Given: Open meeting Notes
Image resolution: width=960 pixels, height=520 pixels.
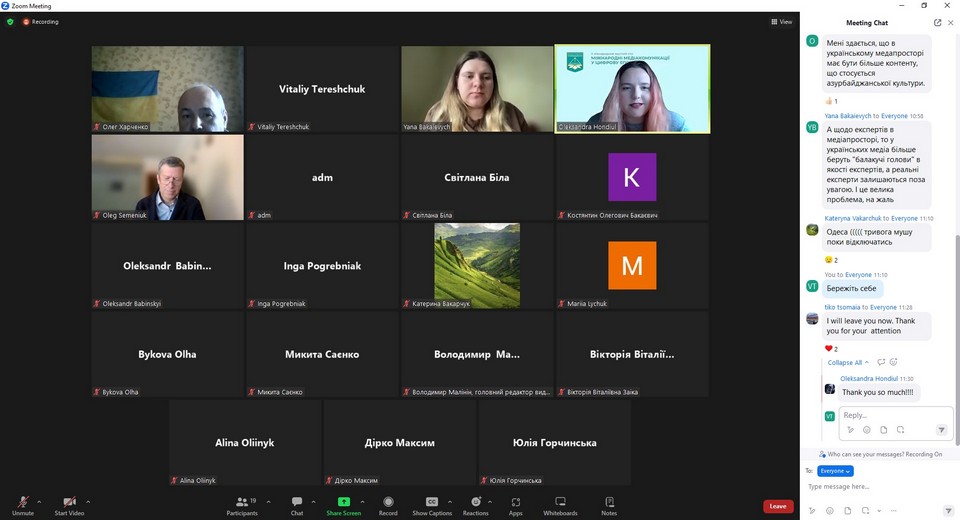Looking at the screenshot, I should [x=609, y=505].
